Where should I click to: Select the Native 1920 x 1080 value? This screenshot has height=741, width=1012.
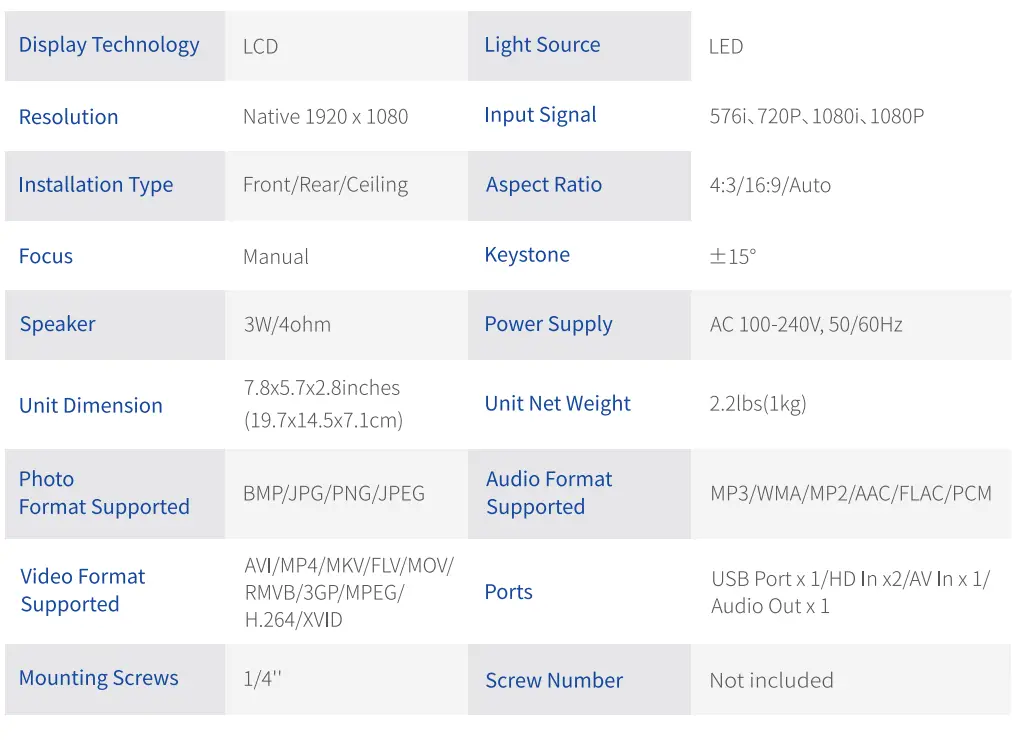[325, 117]
